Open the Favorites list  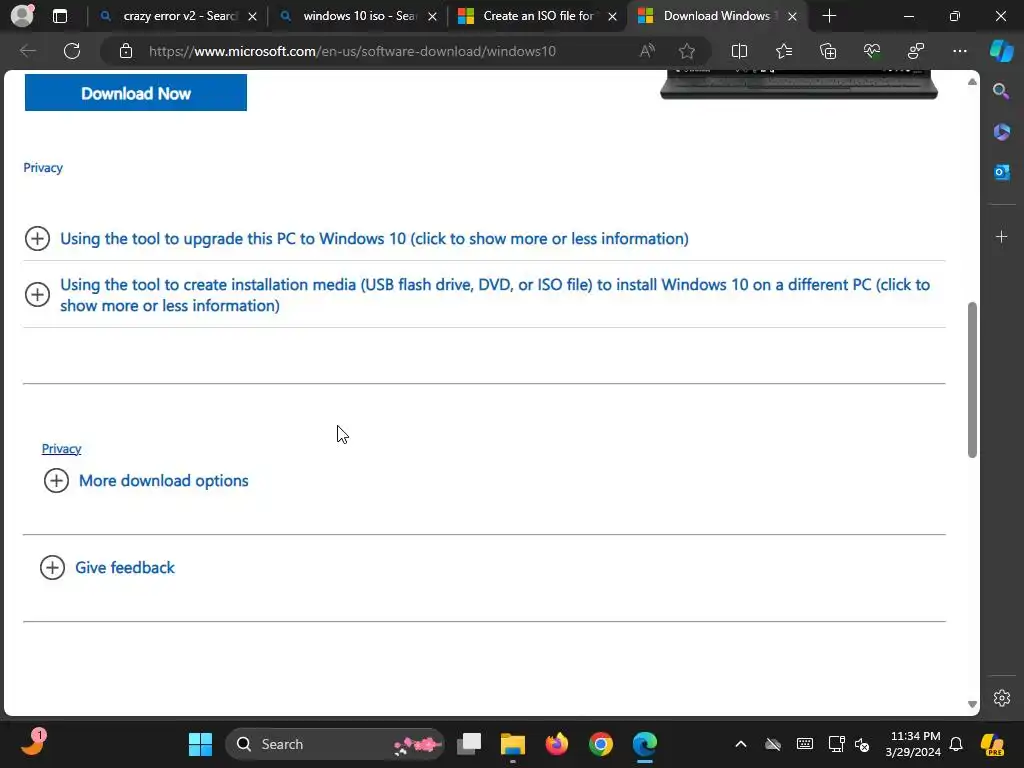tap(784, 51)
